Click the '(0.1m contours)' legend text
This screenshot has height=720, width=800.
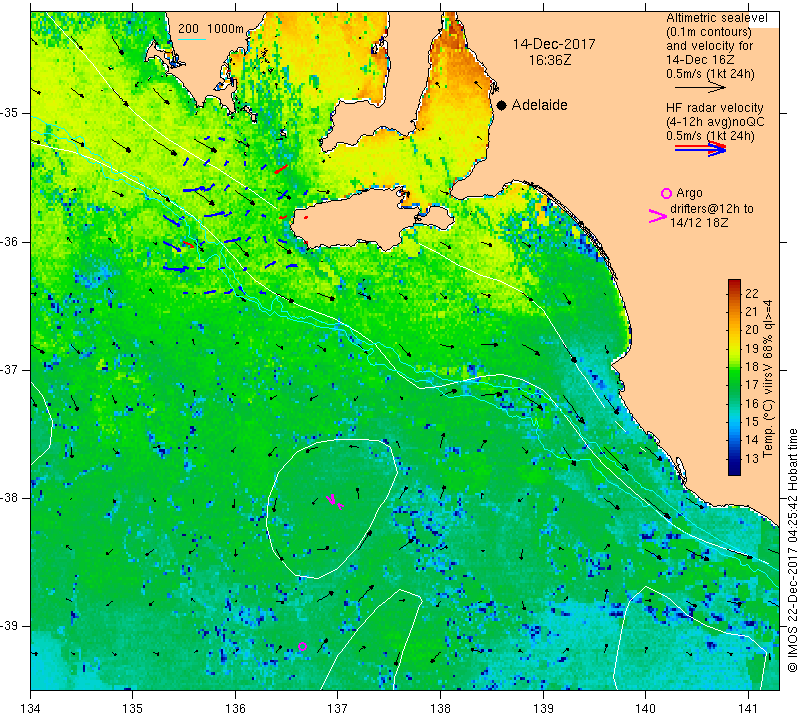click(708, 32)
